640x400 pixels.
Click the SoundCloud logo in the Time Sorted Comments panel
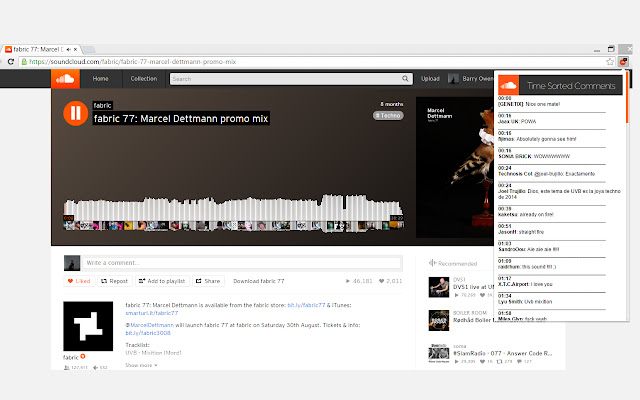(x=509, y=85)
